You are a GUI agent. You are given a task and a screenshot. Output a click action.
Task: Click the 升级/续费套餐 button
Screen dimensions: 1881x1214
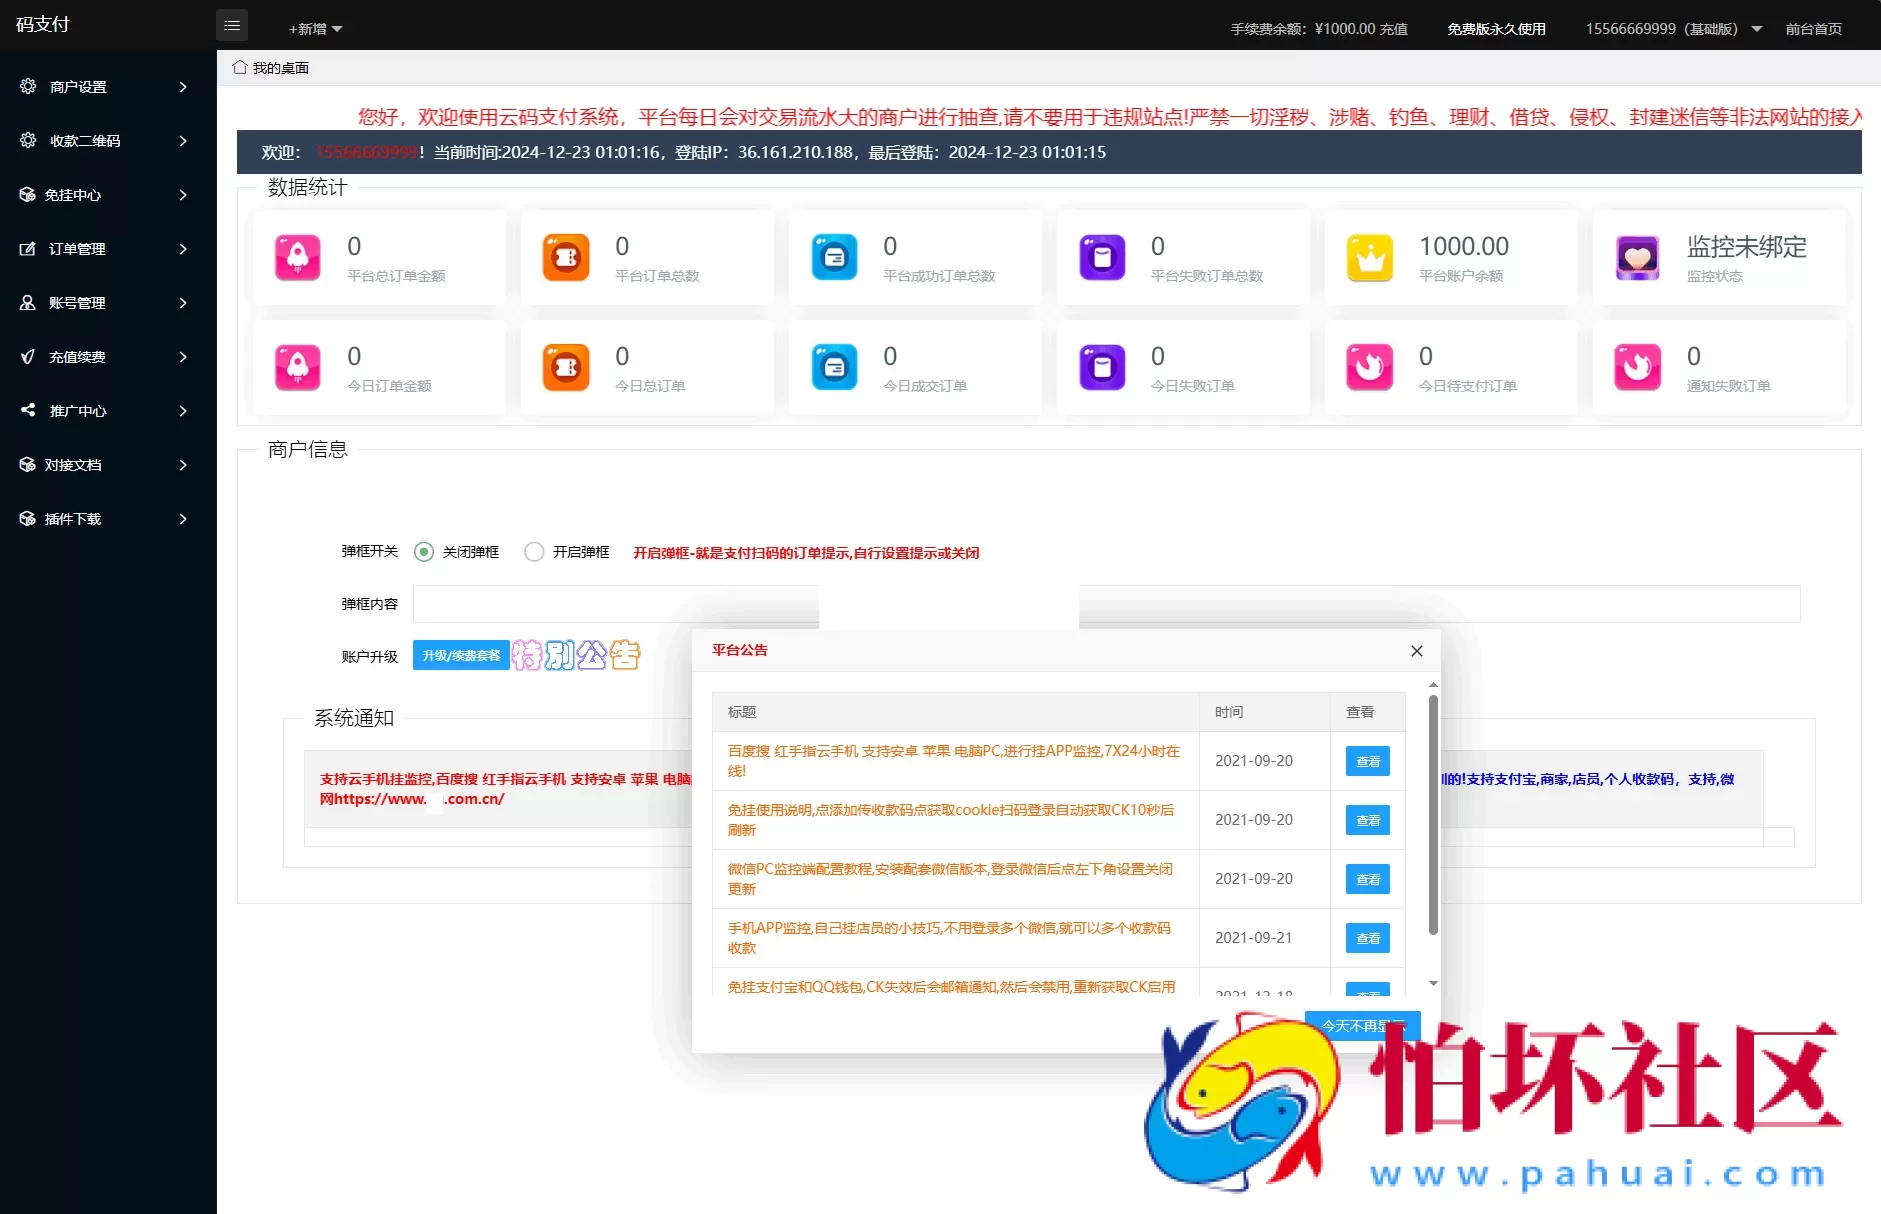tap(461, 656)
